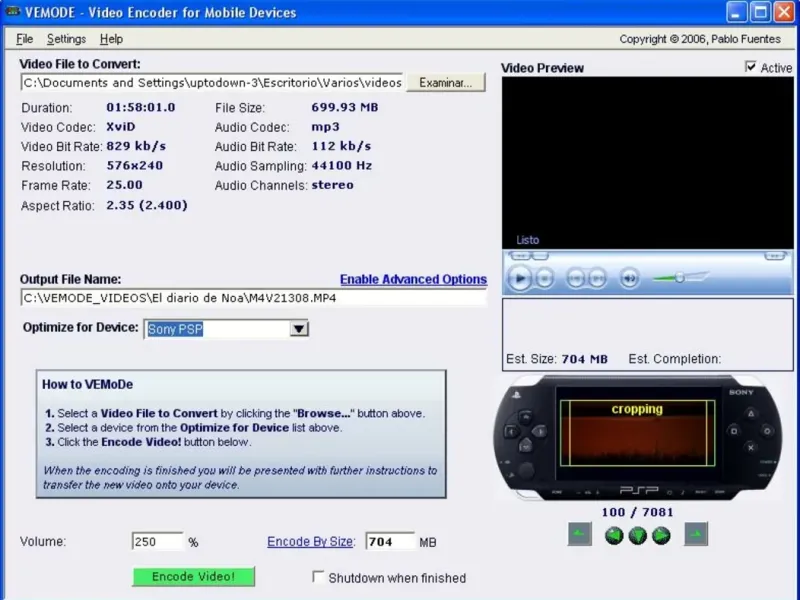Viewport: 800px width, 600px height.
Task: Adjust the preview player volume slider
Action: [x=679, y=277]
